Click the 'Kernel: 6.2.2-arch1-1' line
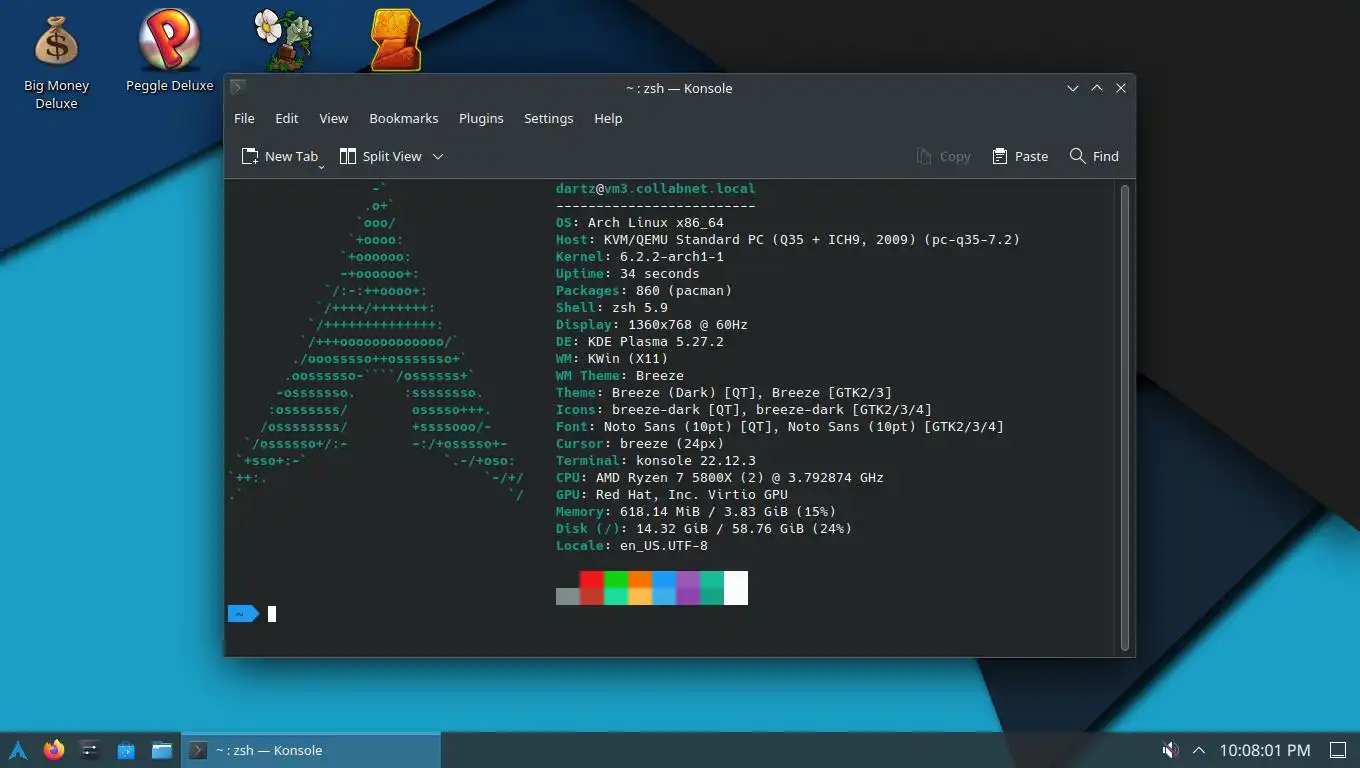The height and width of the screenshot is (768, 1360). [640, 256]
